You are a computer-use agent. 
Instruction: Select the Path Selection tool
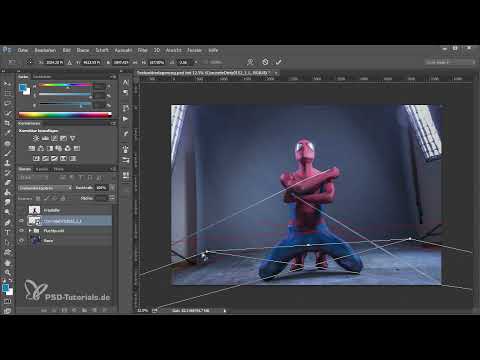click(7, 242)
